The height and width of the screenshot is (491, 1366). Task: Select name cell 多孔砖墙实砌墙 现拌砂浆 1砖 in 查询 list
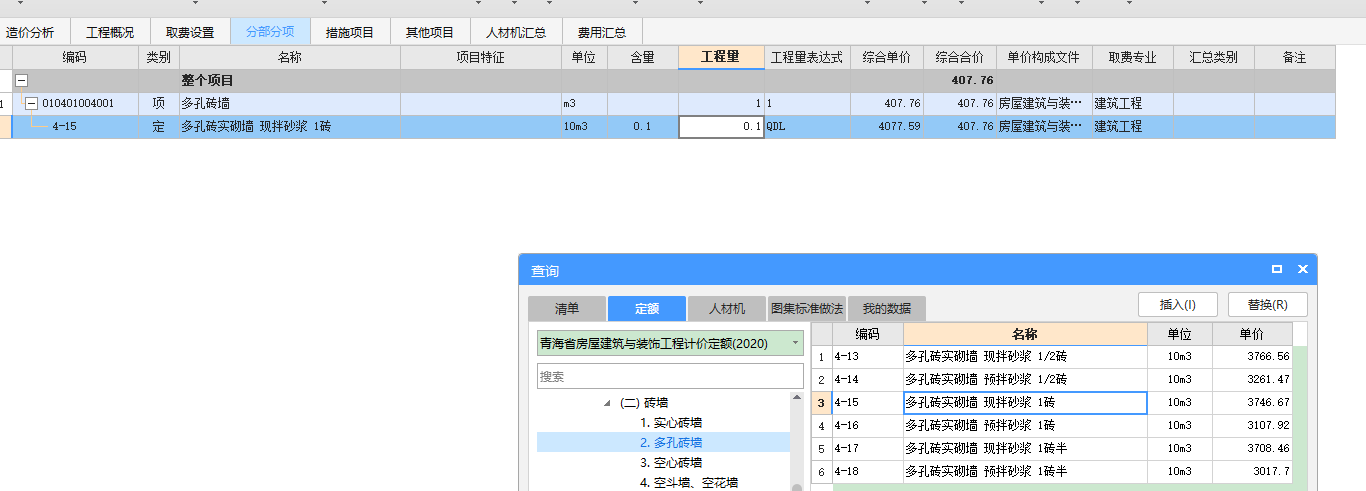(1025, 403)
